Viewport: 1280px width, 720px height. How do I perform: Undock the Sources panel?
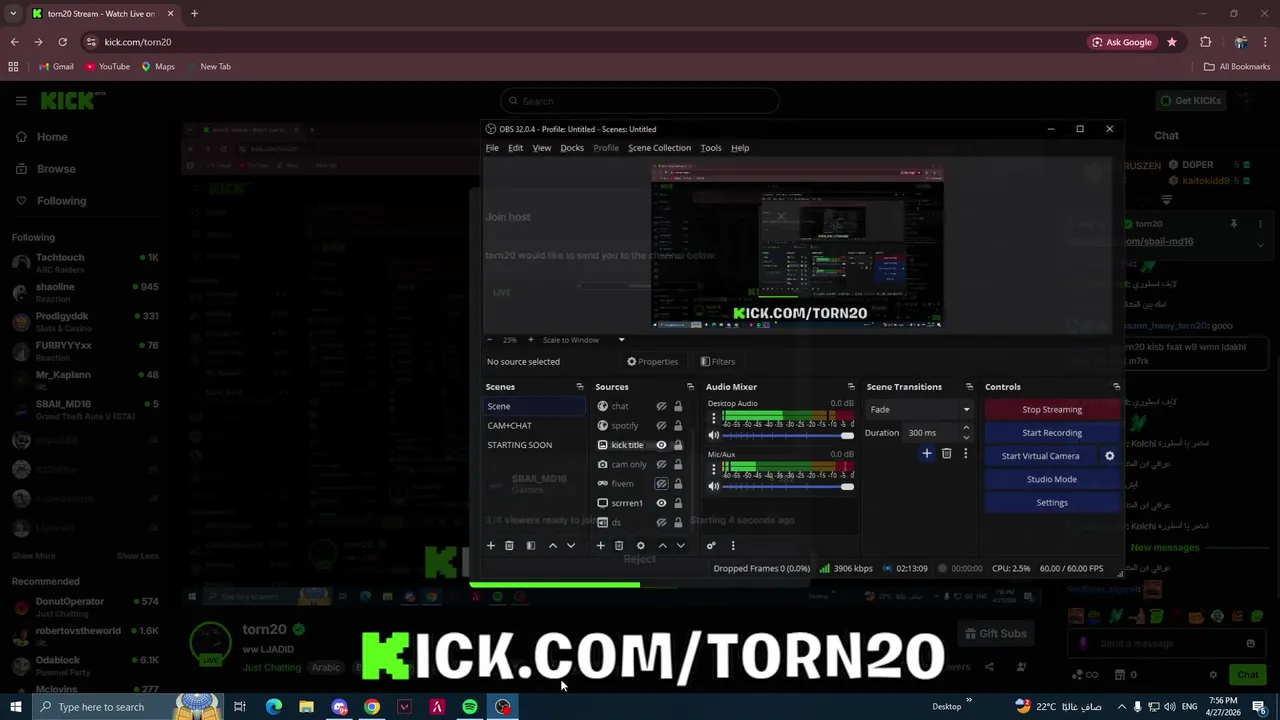(x=690, y=387)
